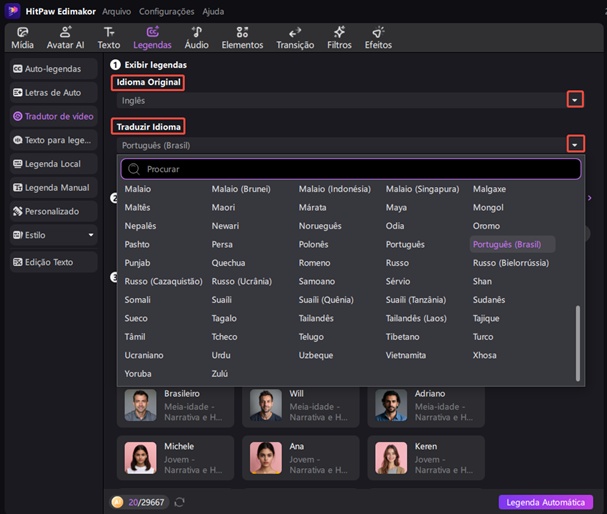The height and width of the screenshot is (514, 607).
Task: Collapse the Traduzir Idioma dropdown arrow
Action: (574, 145)
